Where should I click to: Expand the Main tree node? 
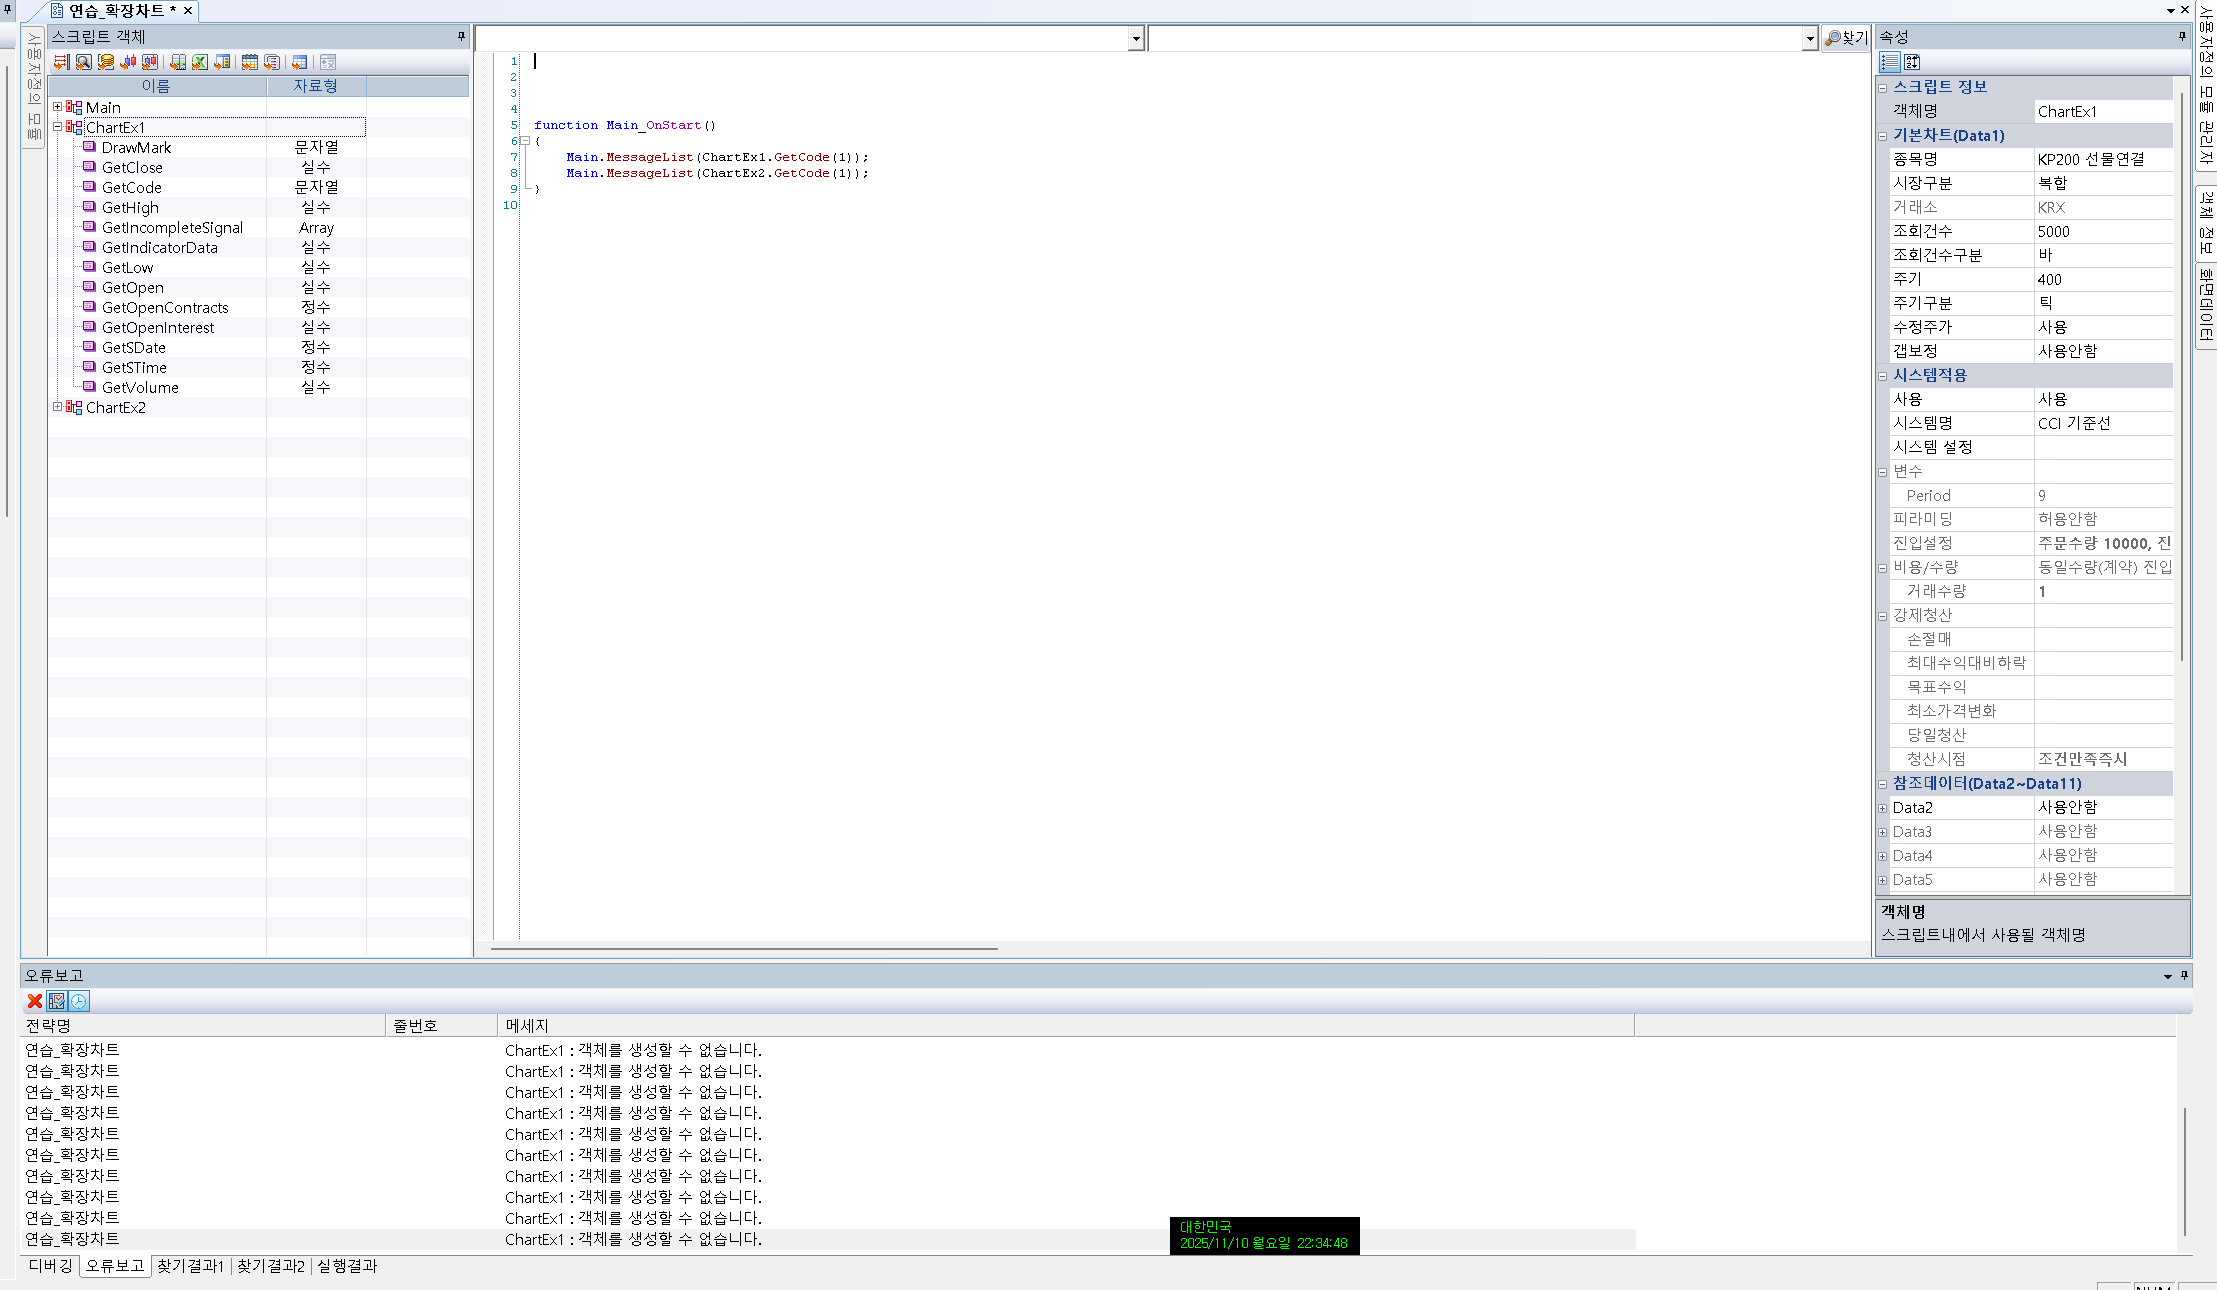click(57, 107)
